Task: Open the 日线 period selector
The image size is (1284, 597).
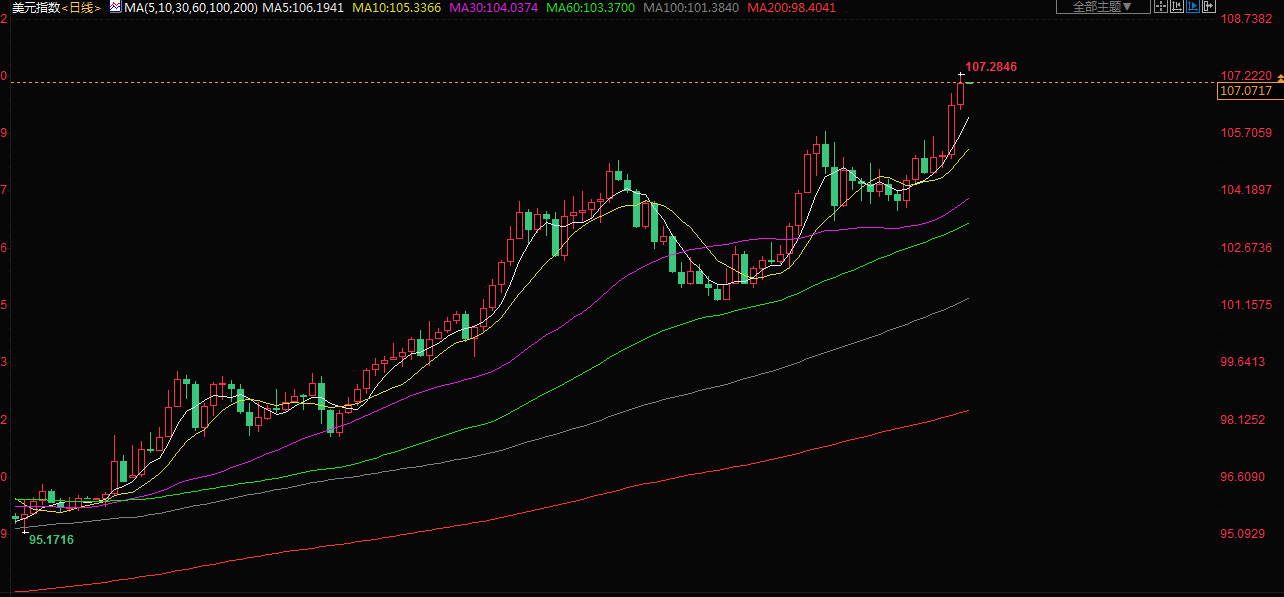Action: (x=82, y=7)
